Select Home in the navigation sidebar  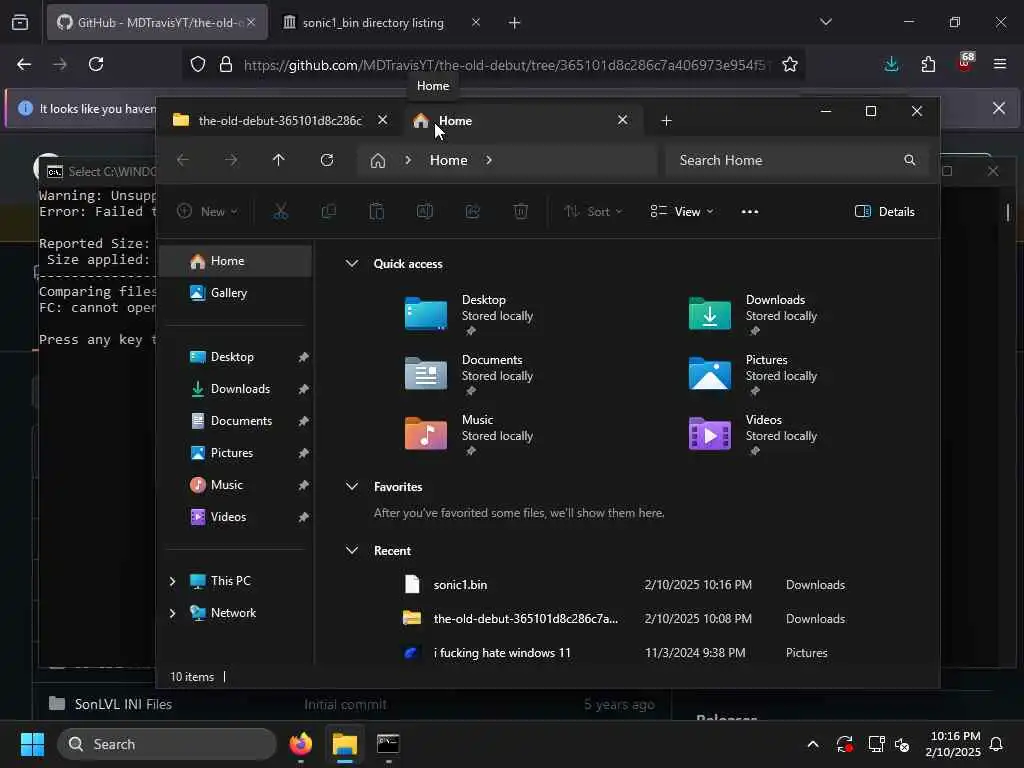(x=236, y=261)
